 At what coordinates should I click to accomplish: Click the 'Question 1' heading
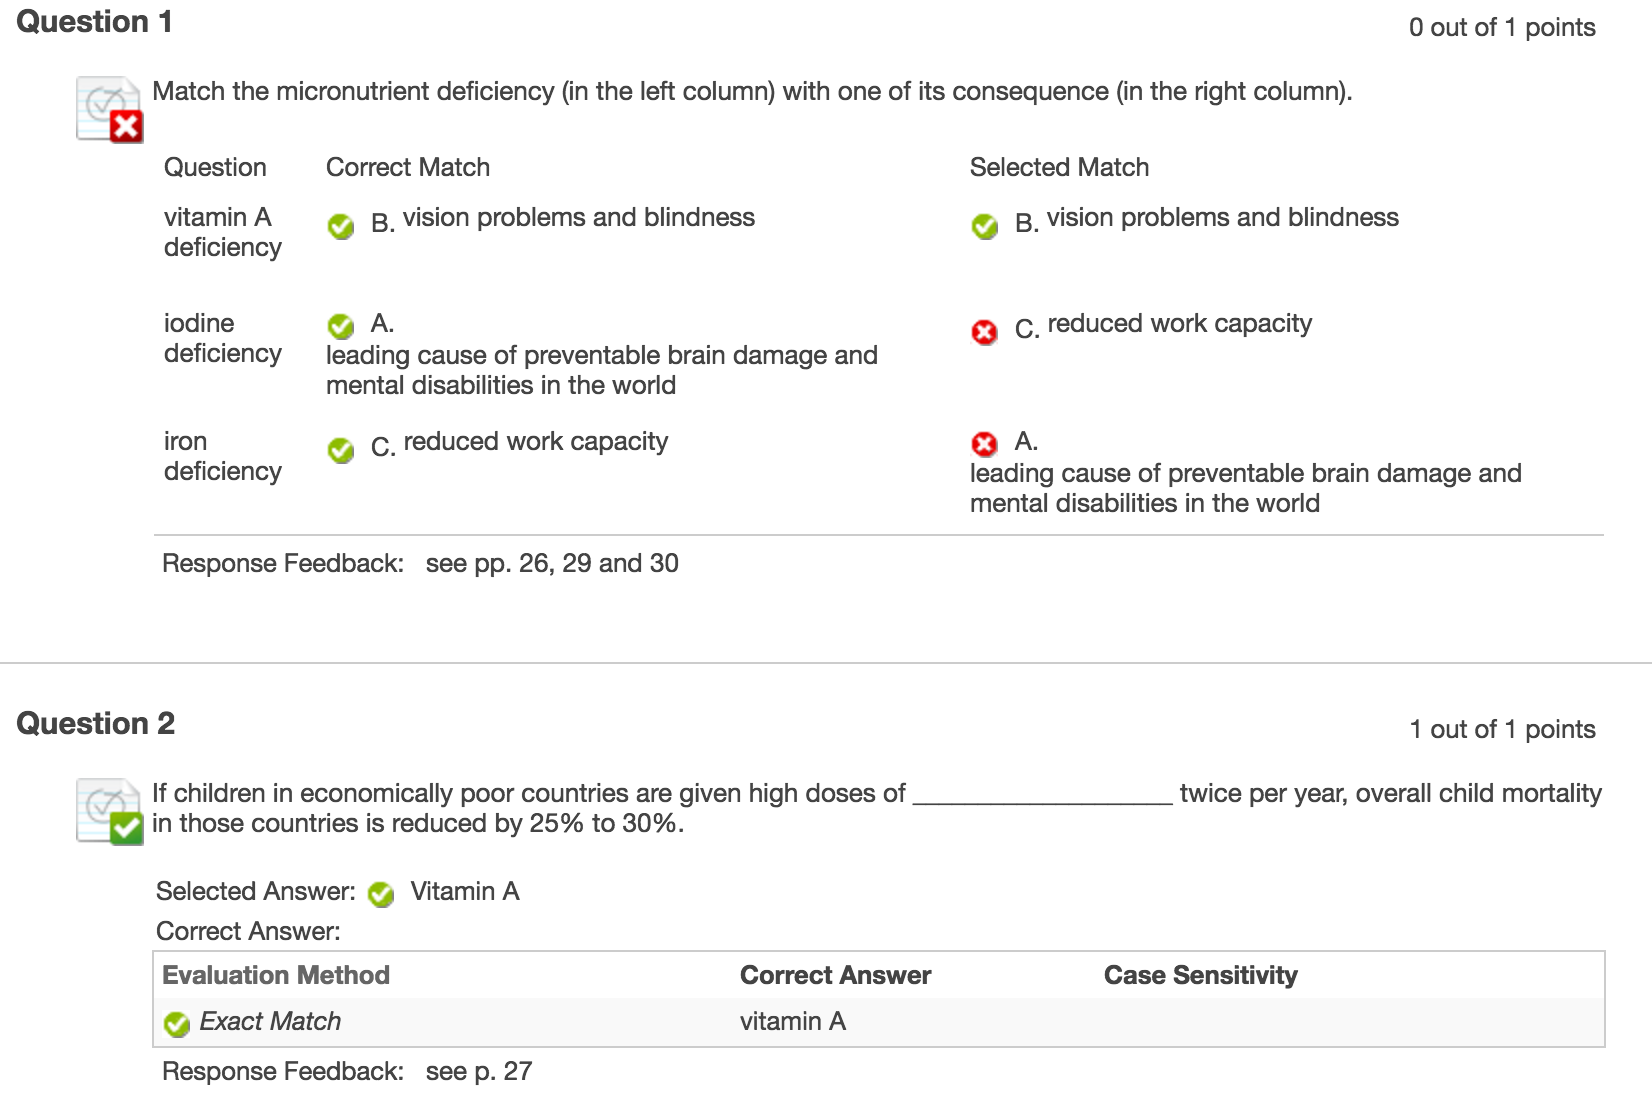(95, 22)
